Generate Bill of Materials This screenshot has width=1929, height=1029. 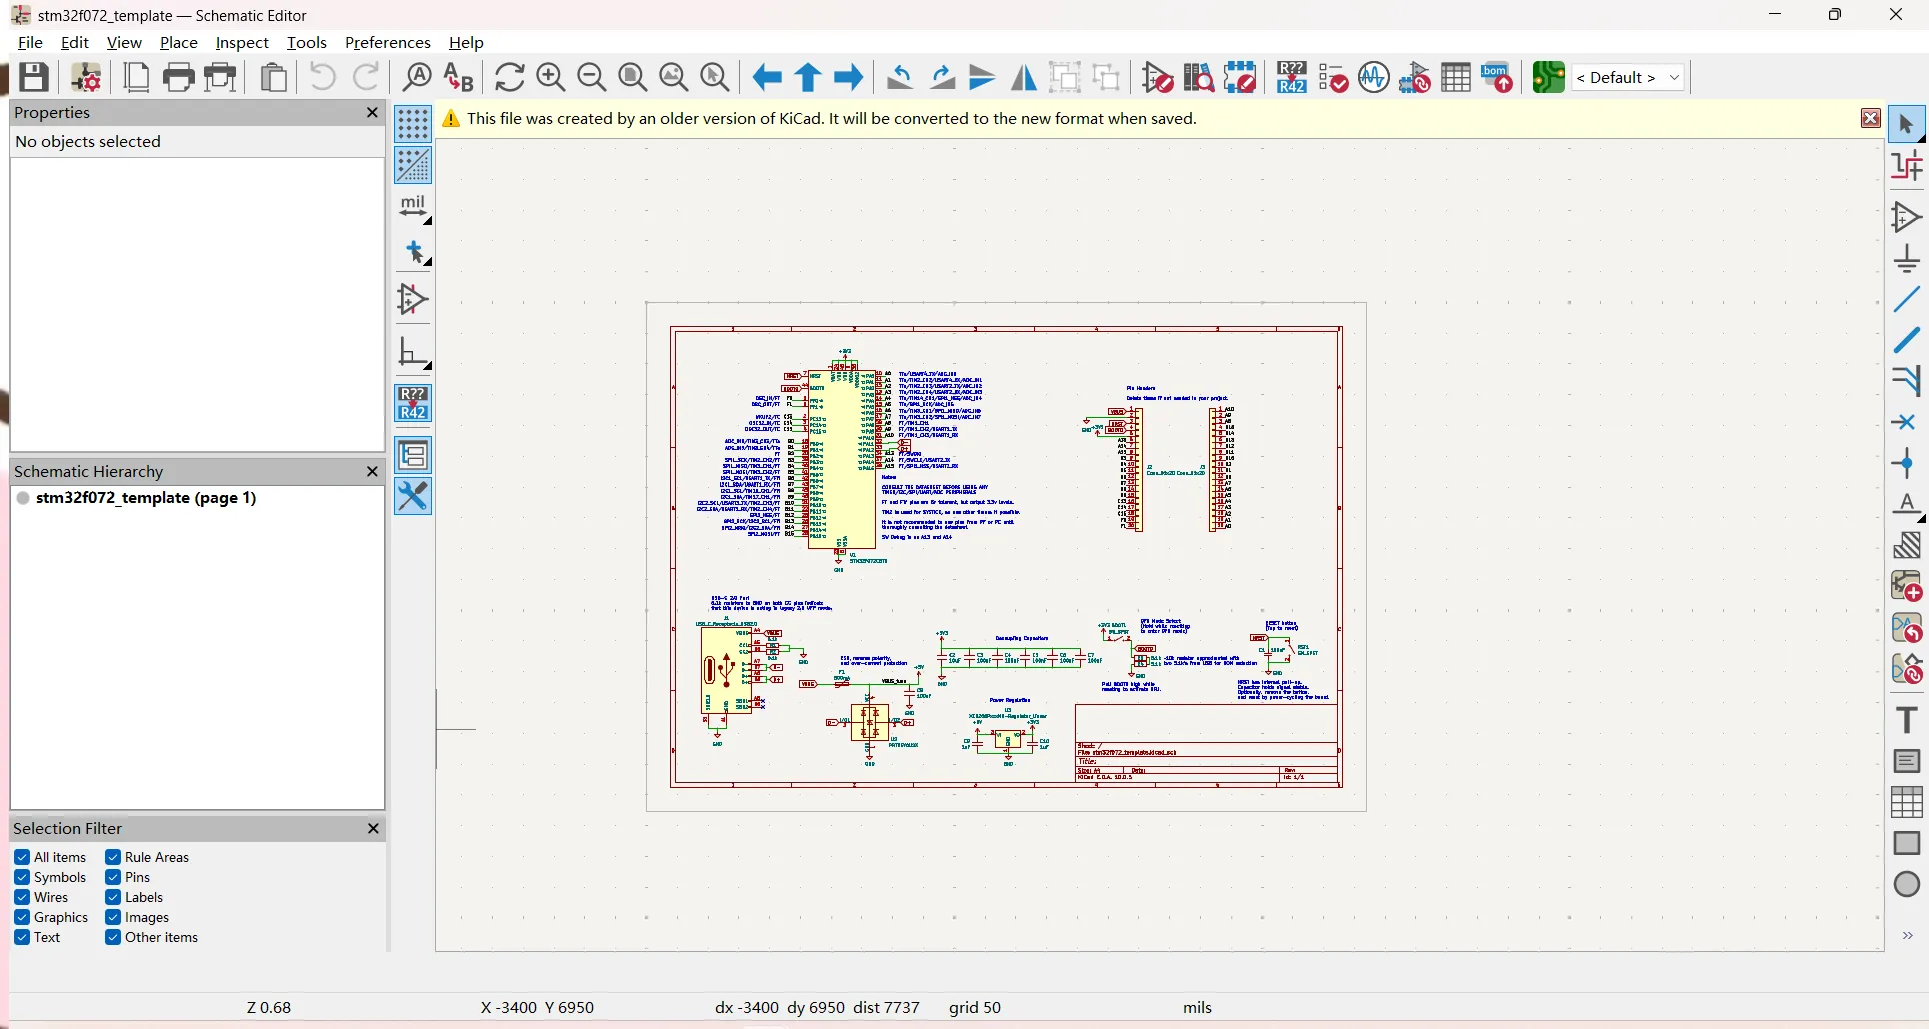pos(1497,77)
